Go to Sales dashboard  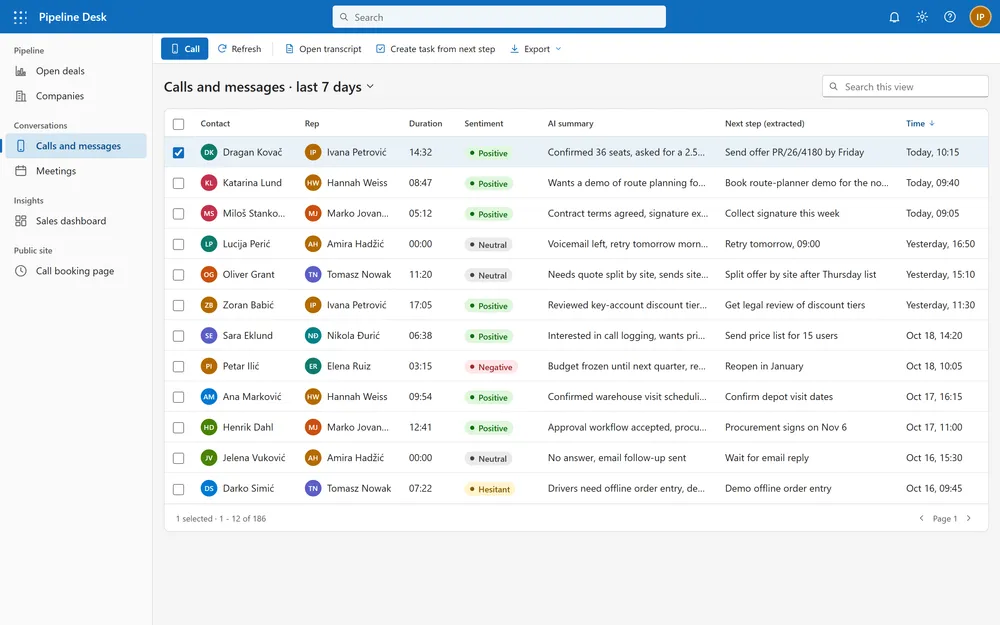(x=76, y=221)
